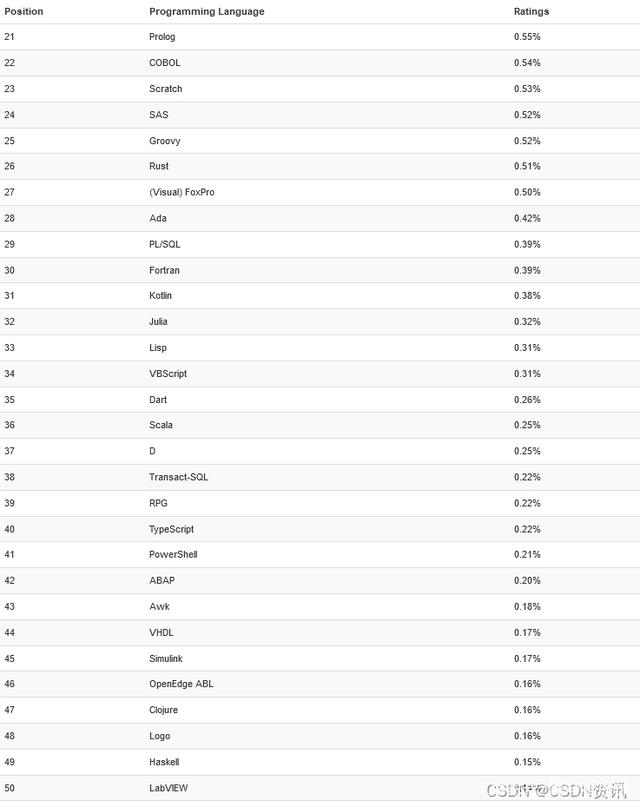Screen dimensions: 640x807
Task: Select Kotlin in the table
Action: coord(160,296)
